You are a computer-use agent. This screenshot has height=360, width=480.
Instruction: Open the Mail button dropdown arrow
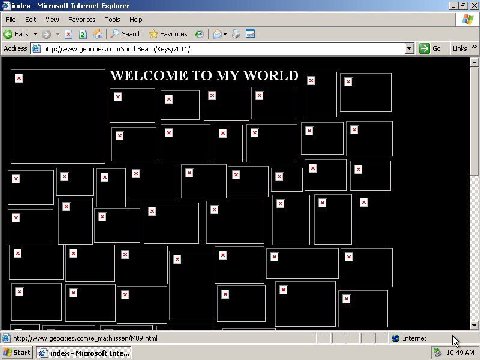[226, 34]
